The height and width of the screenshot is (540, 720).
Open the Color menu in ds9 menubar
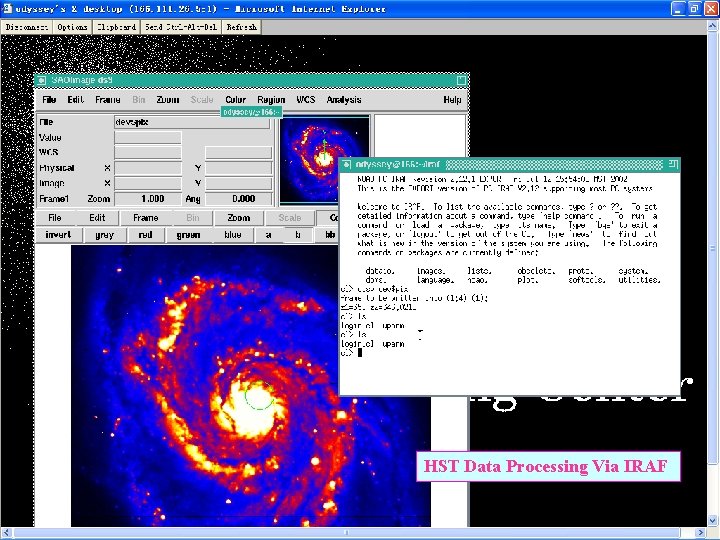(x=236, y=100)
